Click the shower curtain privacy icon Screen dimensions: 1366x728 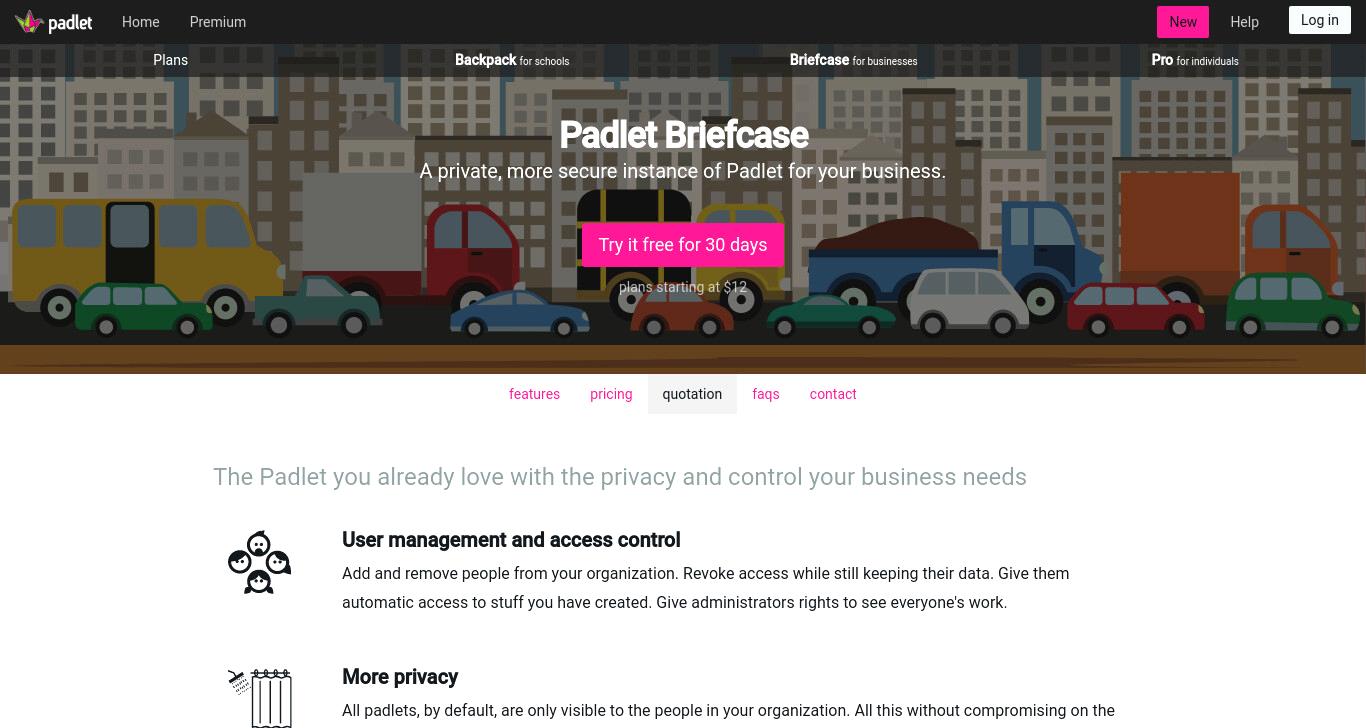point(259,698)
